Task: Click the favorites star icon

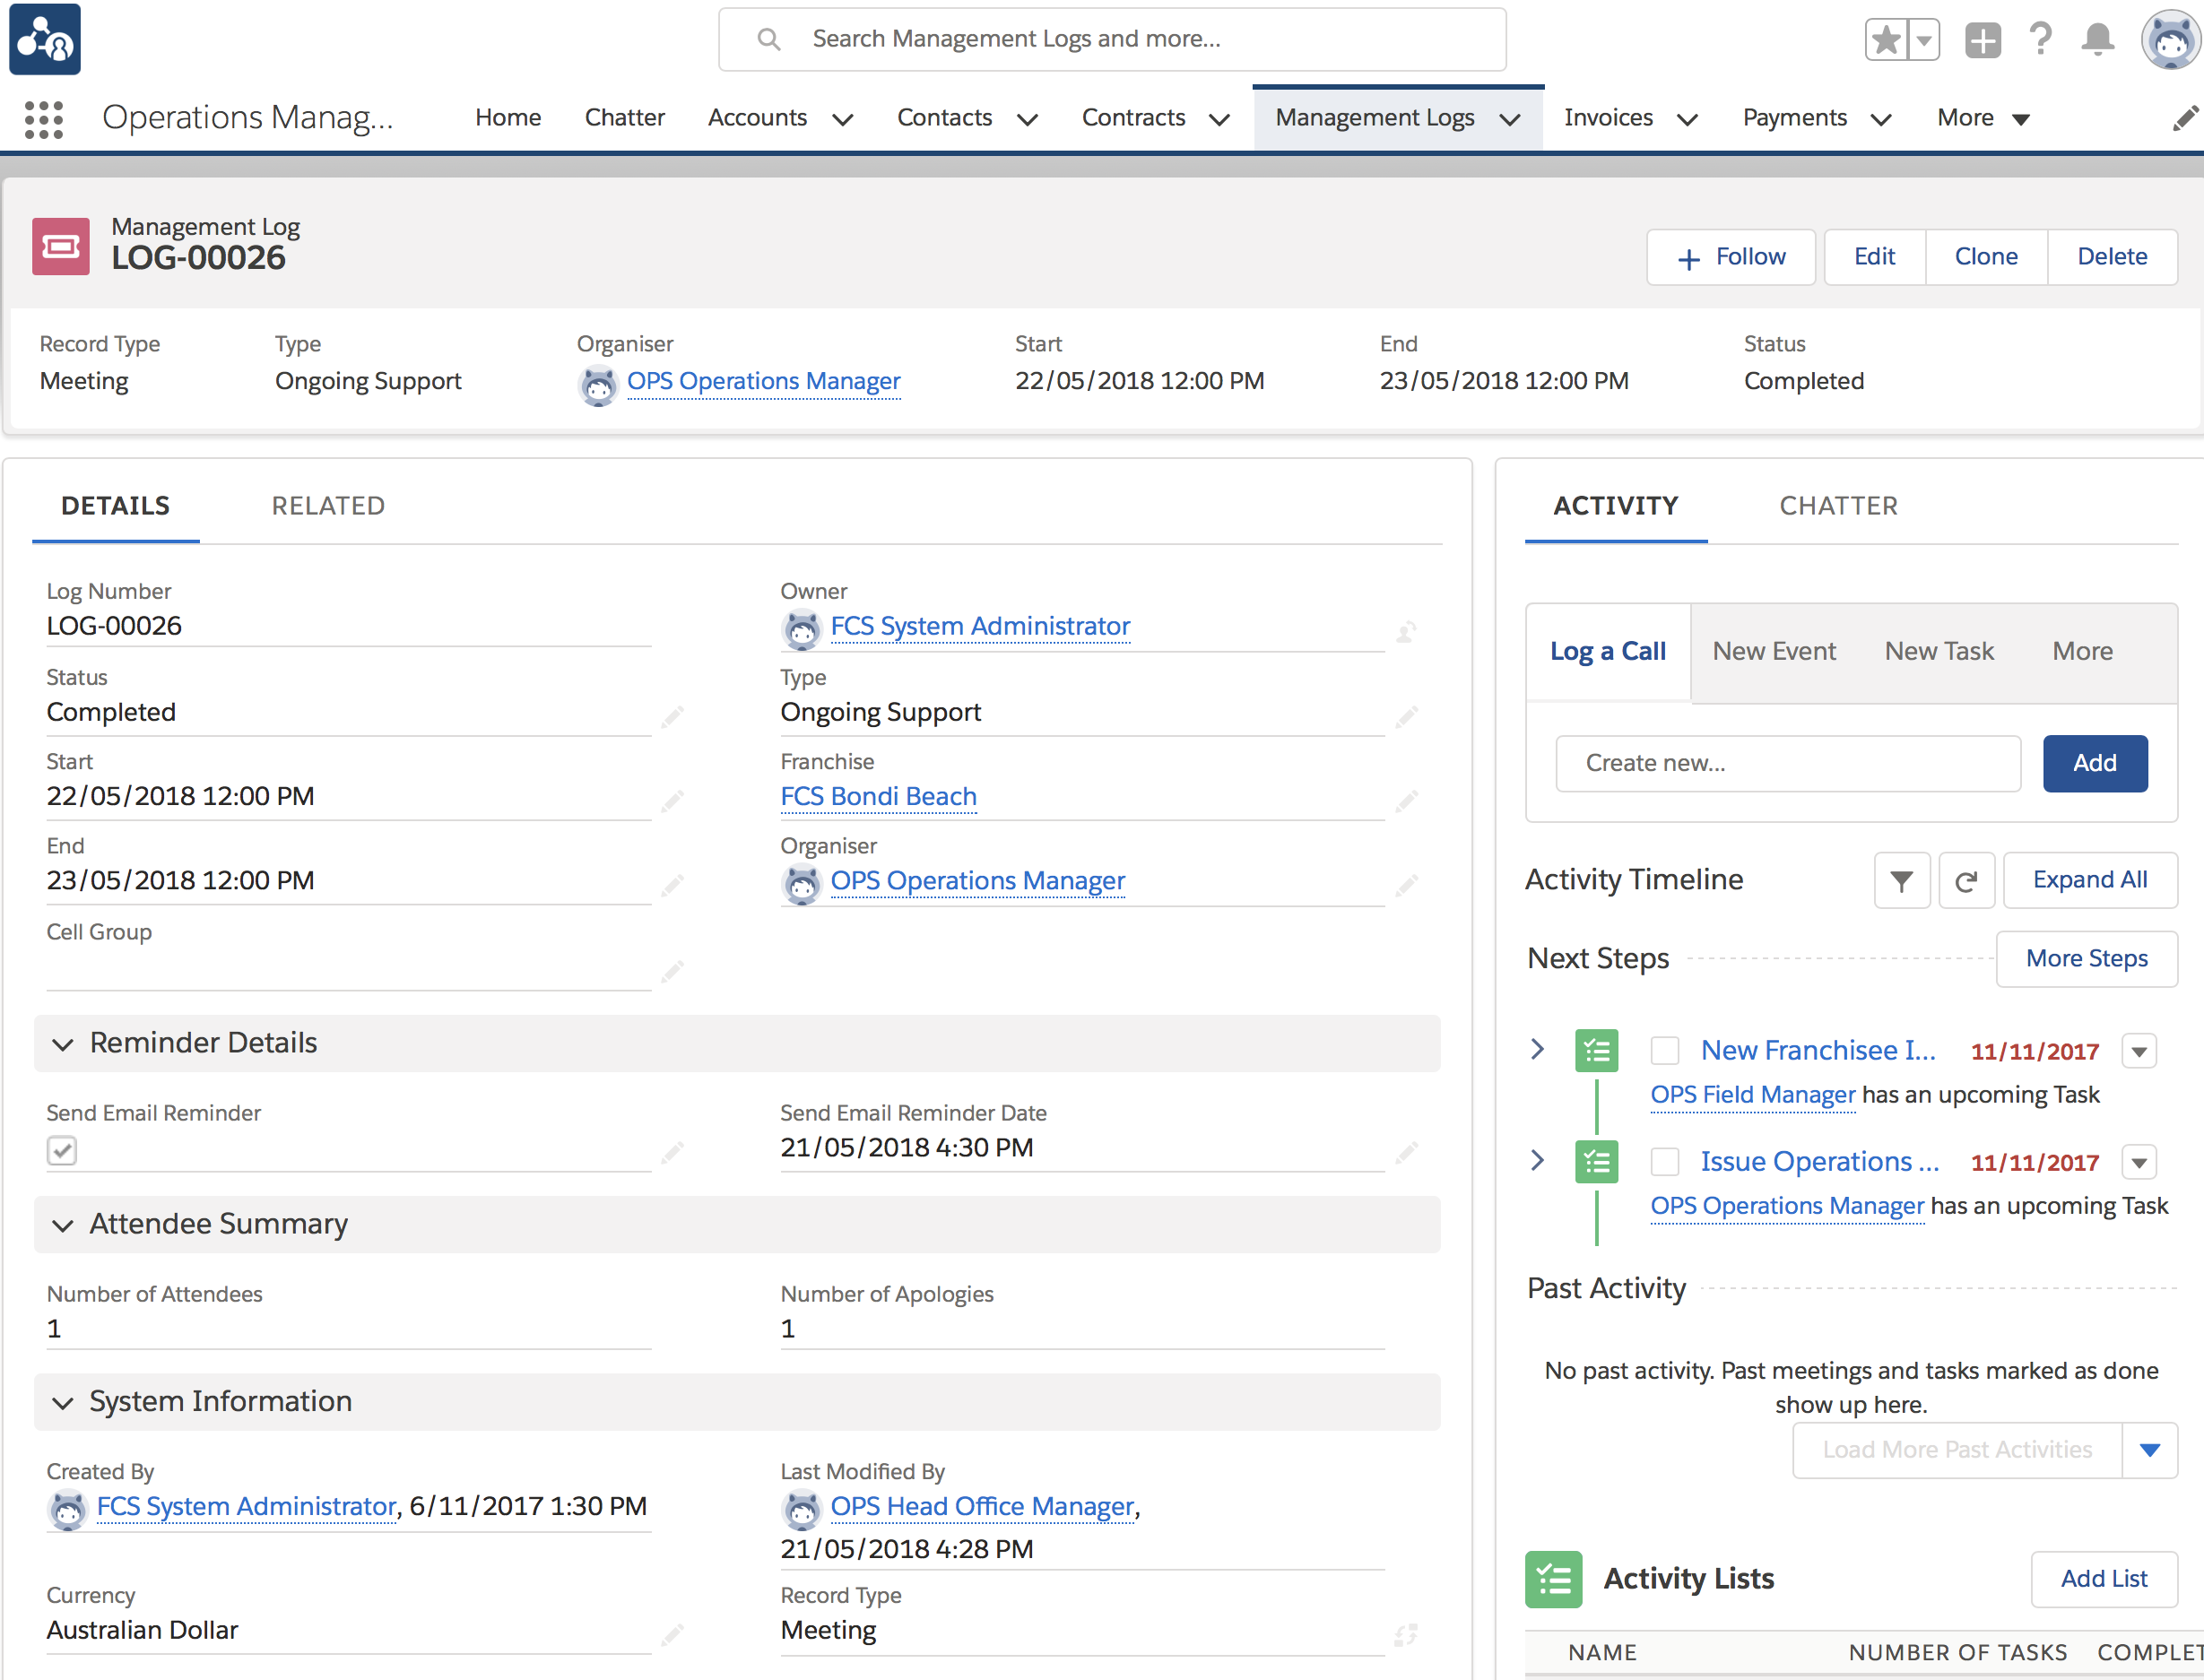Action: pyautogui.click(x=1886, y=40)
